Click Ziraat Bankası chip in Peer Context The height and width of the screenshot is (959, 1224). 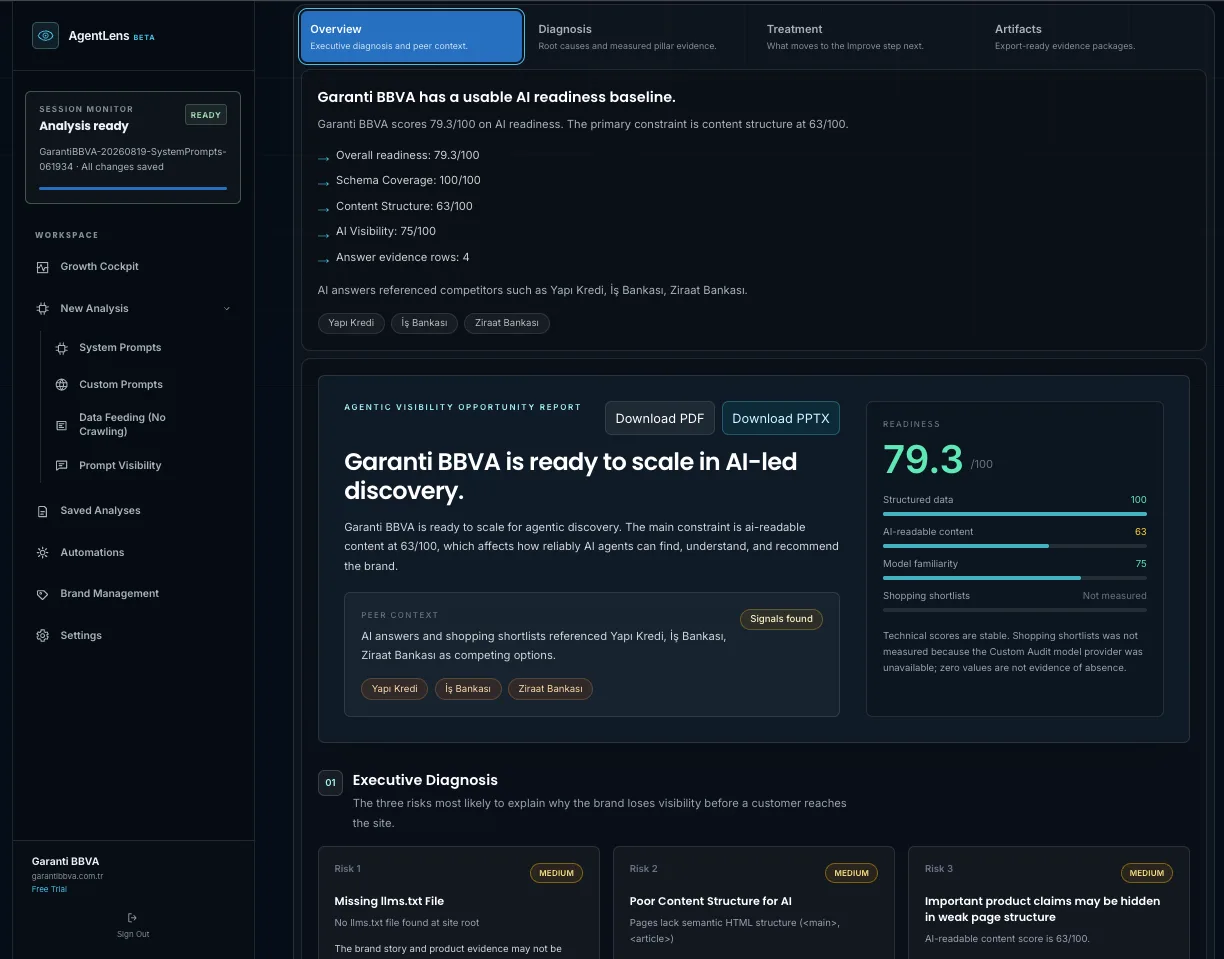click(550, 689)
